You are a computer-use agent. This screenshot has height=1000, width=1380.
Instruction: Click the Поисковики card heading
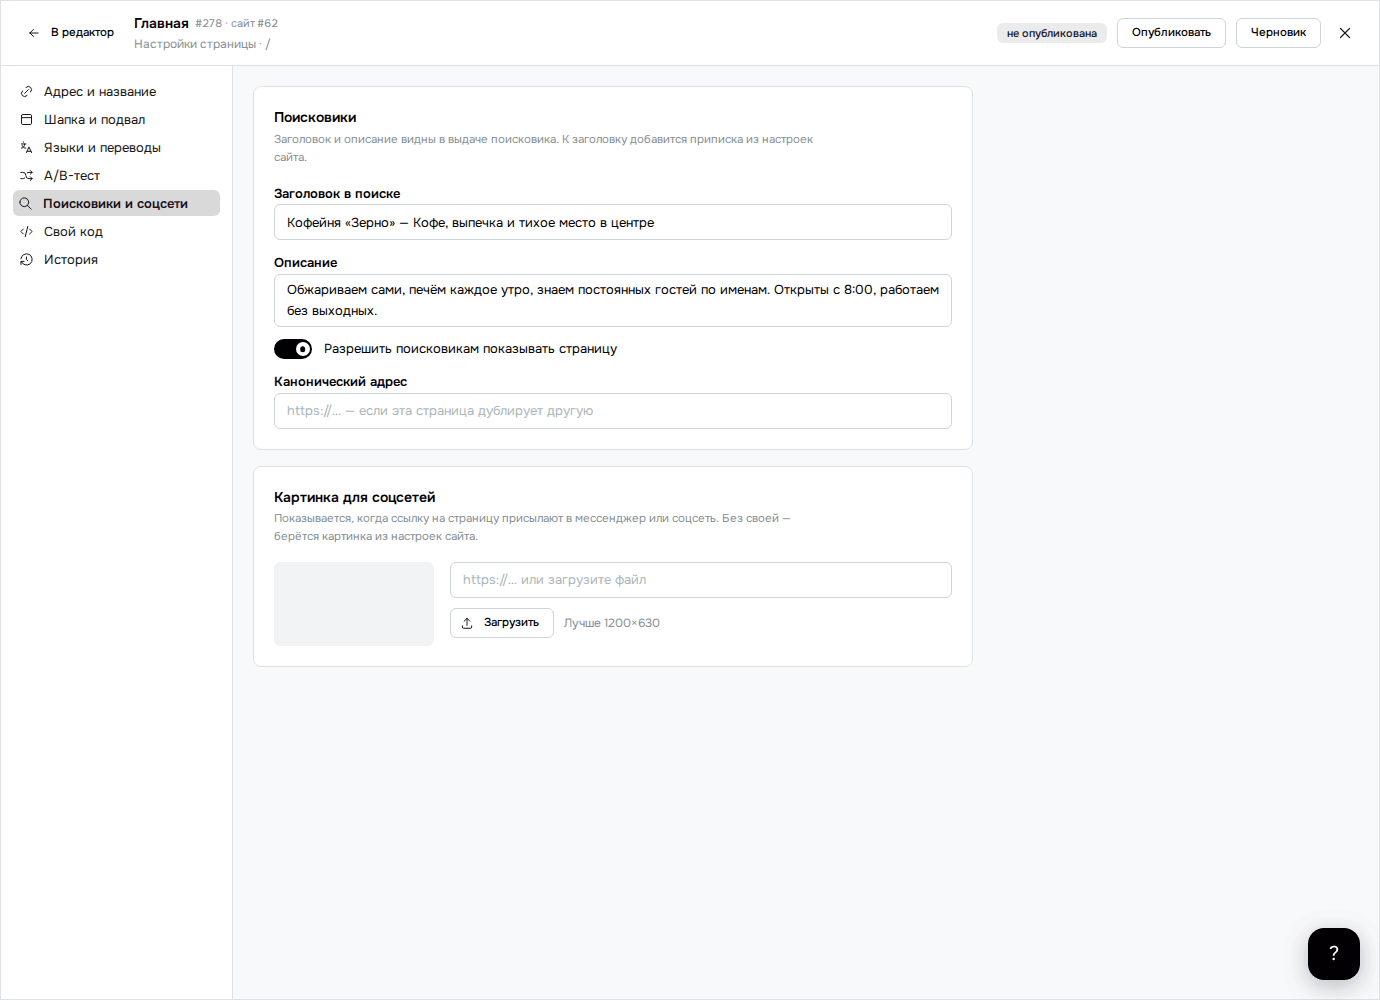coord(315,117)
